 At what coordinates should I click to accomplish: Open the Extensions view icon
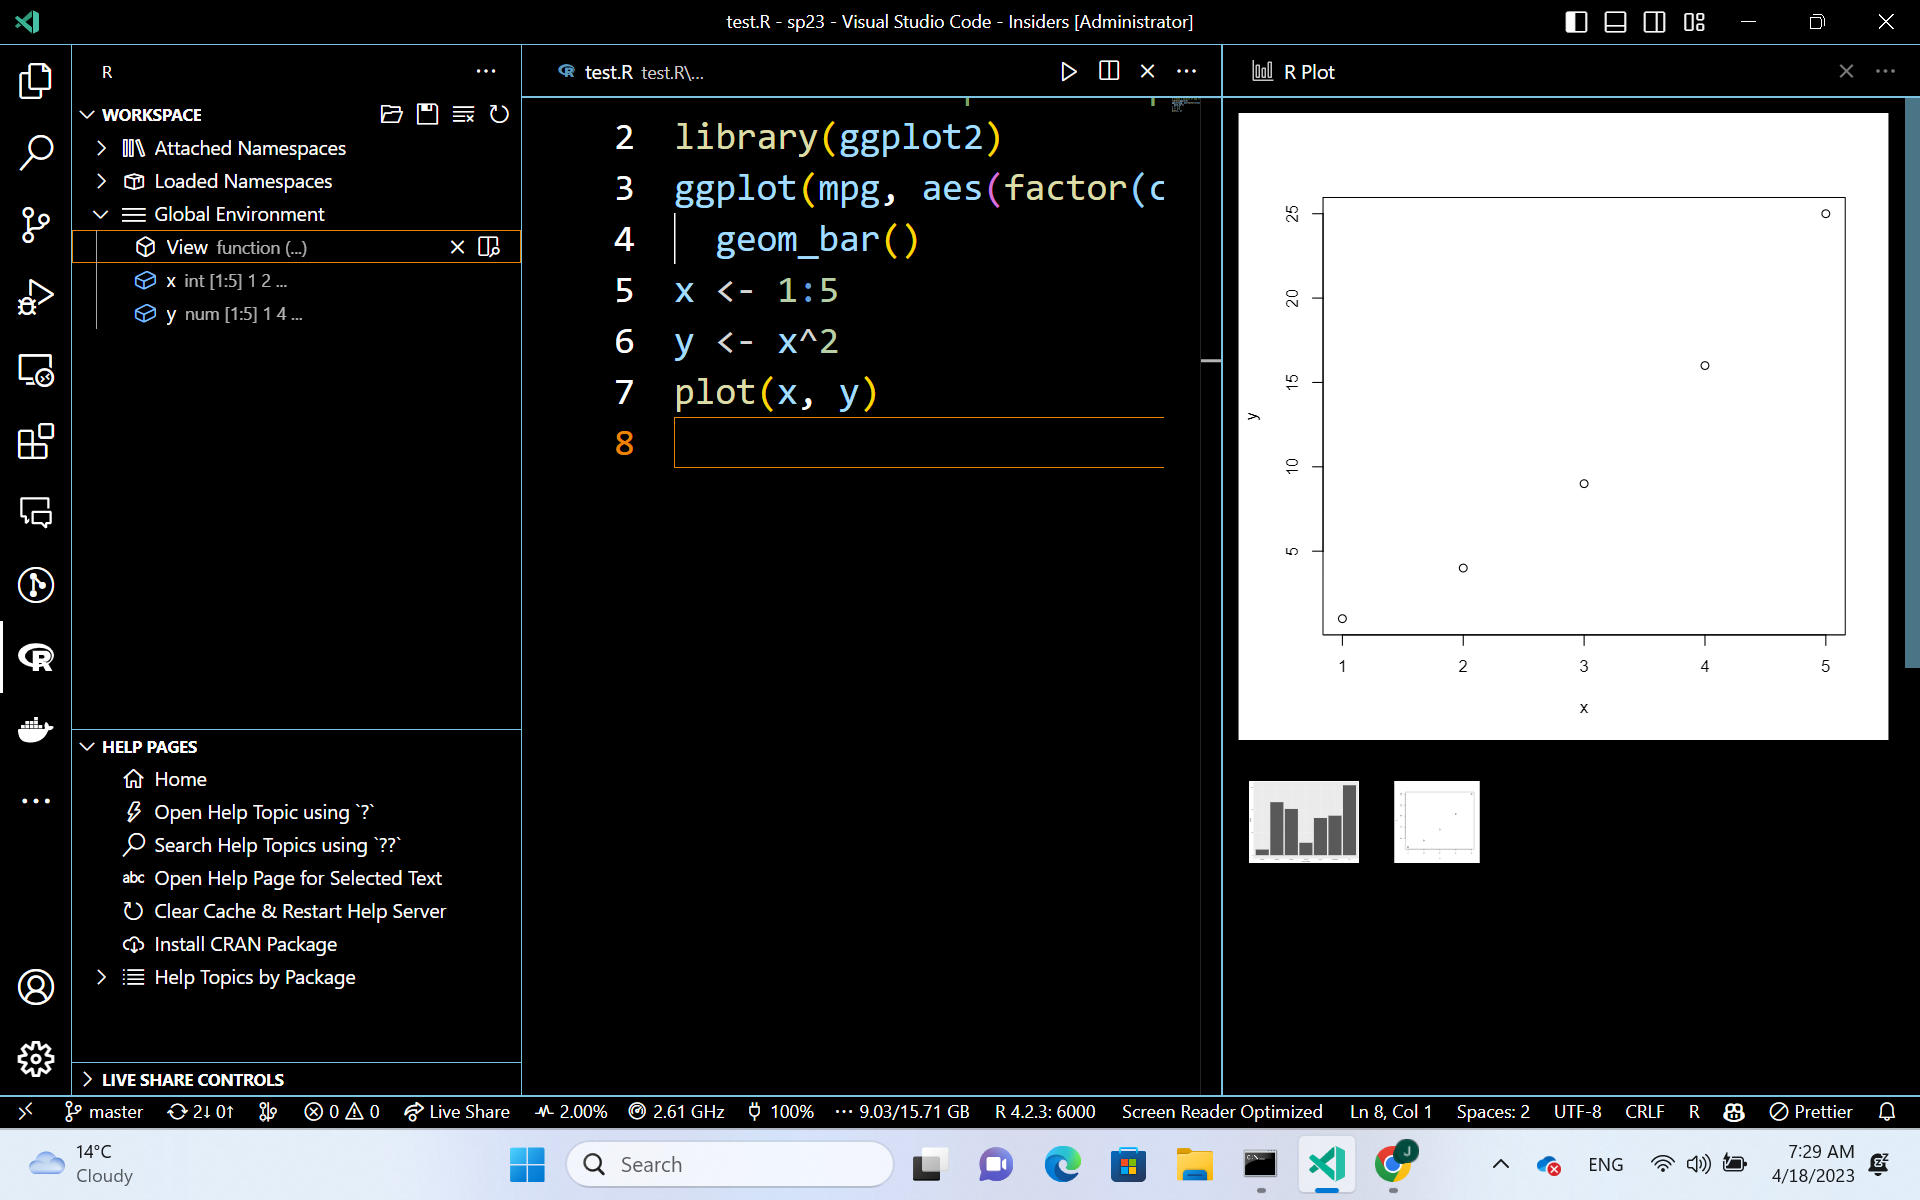(x=36, y=441)
